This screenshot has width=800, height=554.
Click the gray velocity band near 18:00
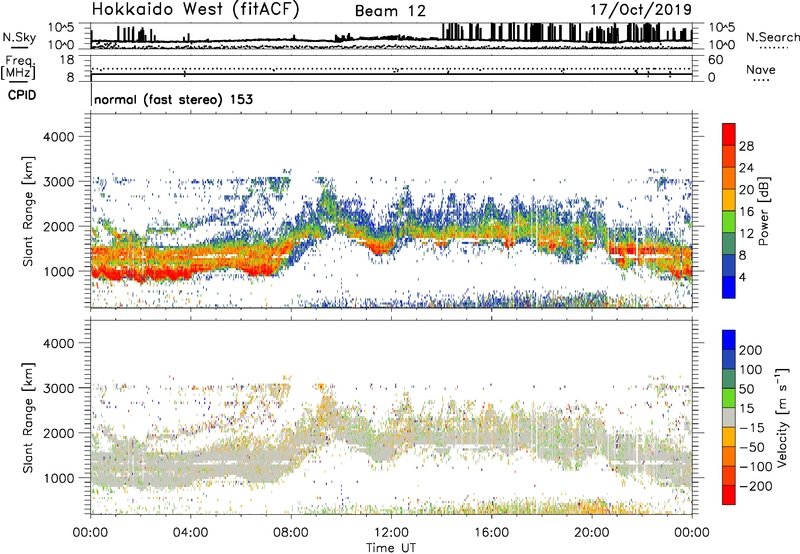point(541,435)
